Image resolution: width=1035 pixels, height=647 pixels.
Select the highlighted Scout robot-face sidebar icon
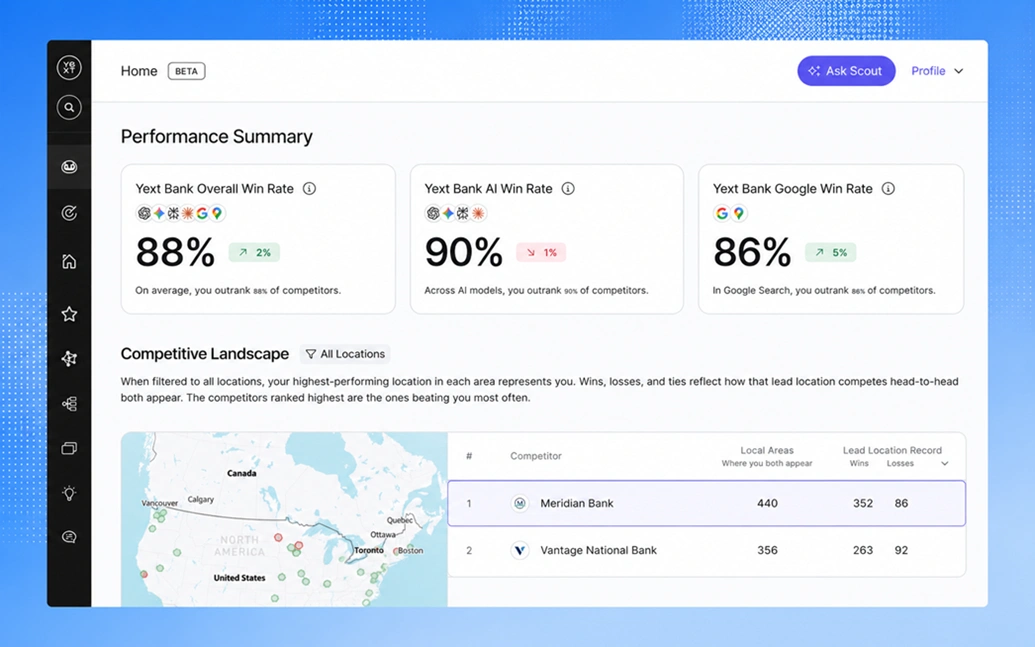click(69, 167)
